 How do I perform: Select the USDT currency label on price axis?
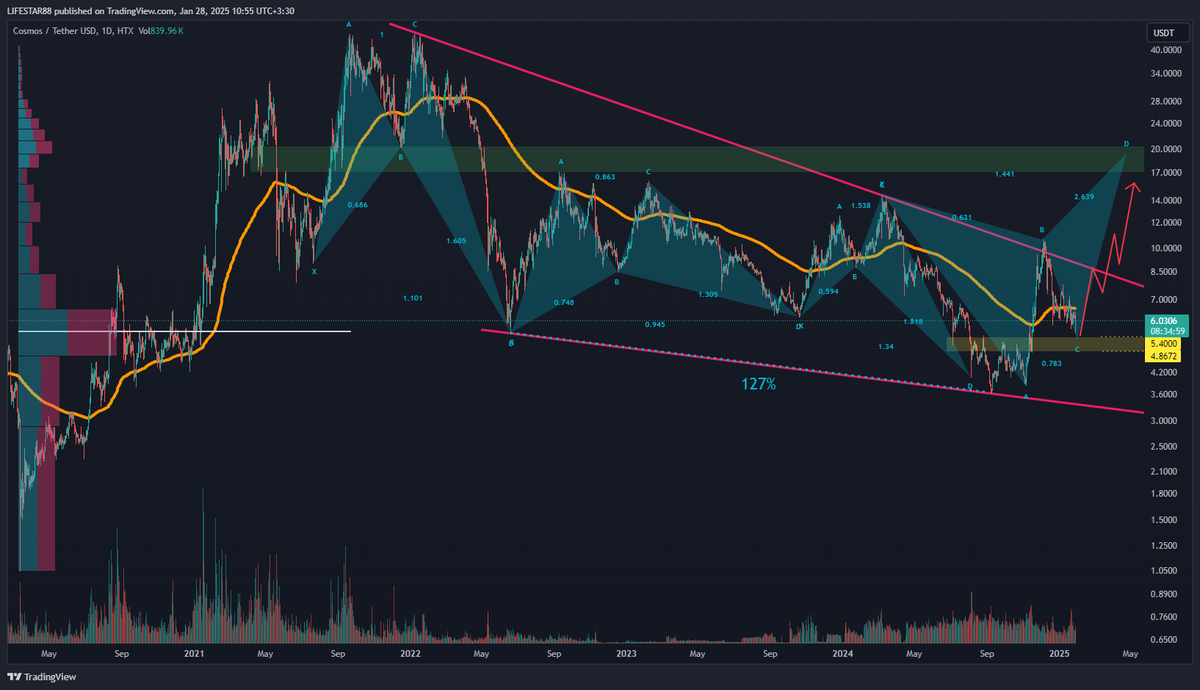pyautogui.click(x=1162, y=34)
